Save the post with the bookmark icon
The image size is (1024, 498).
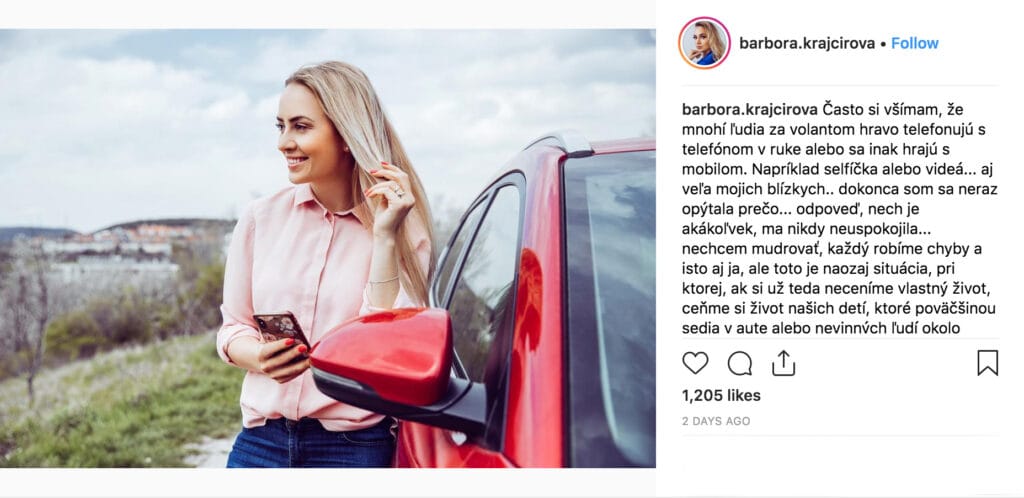[x=987, y=363]
